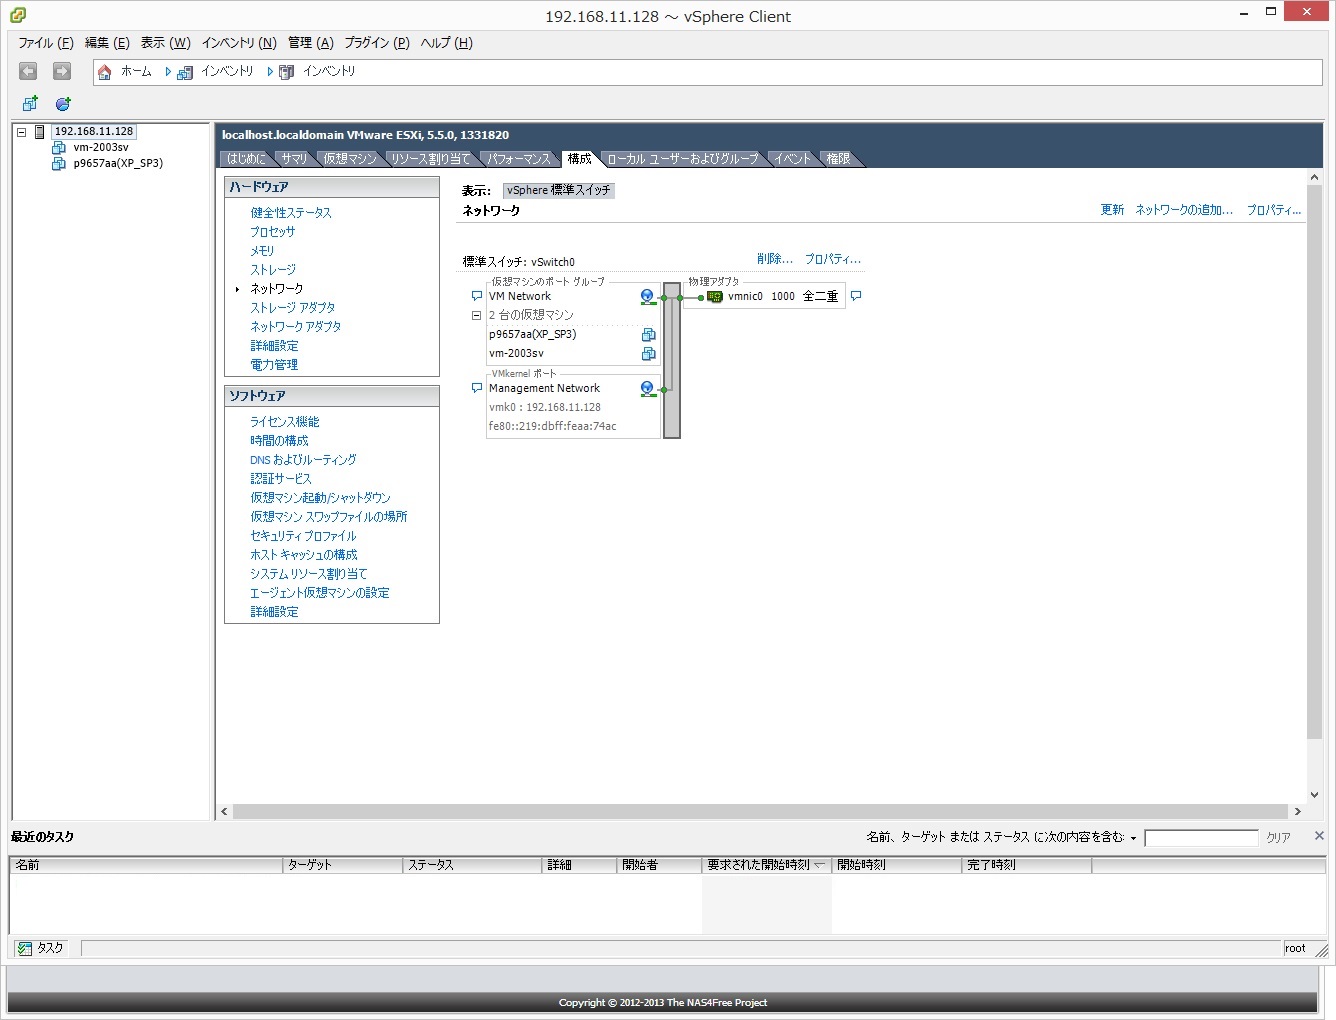Click the vm-2003sv VM icon in tree

click(59, 148)
